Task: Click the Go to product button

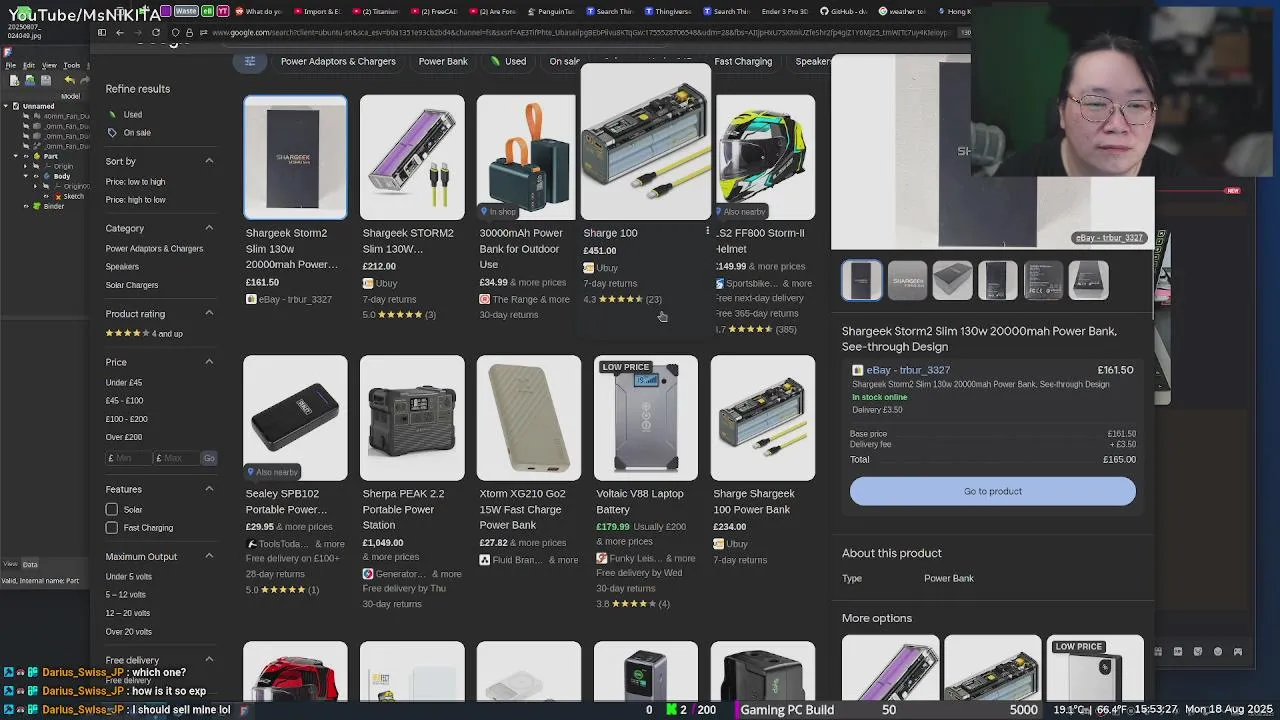Action: tap(993, 491)
